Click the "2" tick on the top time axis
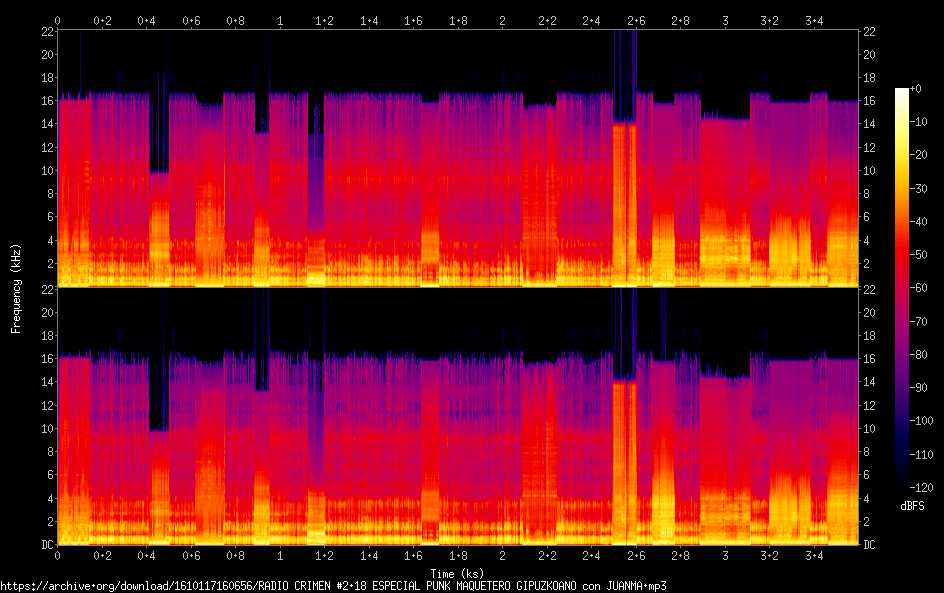Screen dimensions: 944x593 click(503, 21)
